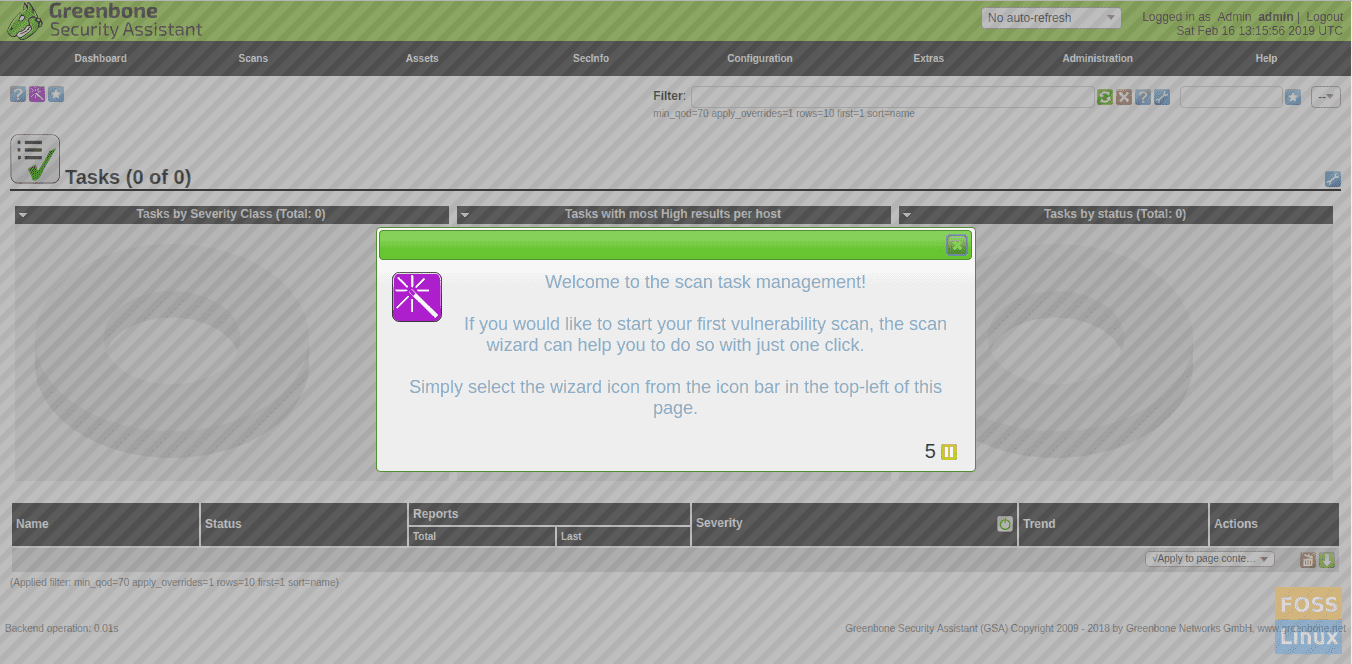Click the Tasks list checkmark icon
The width and height of the screenshot is (1352, 664).
click(x=35, y=159)
